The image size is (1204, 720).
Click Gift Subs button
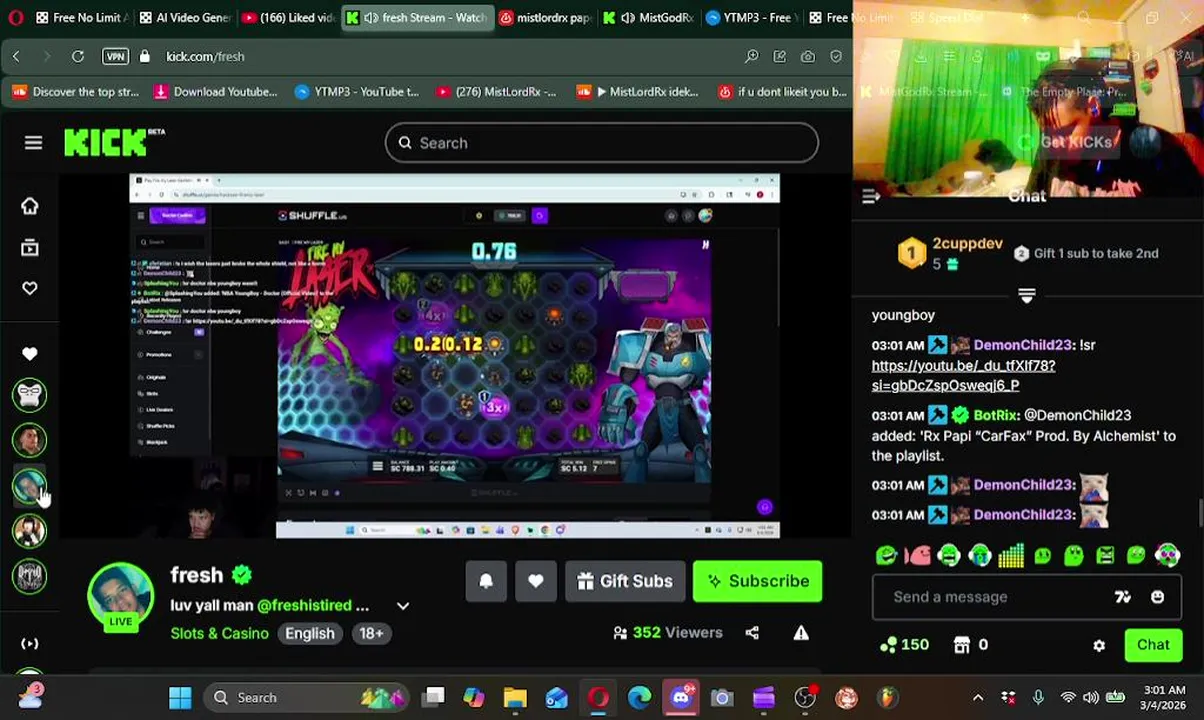click(625, 581)
